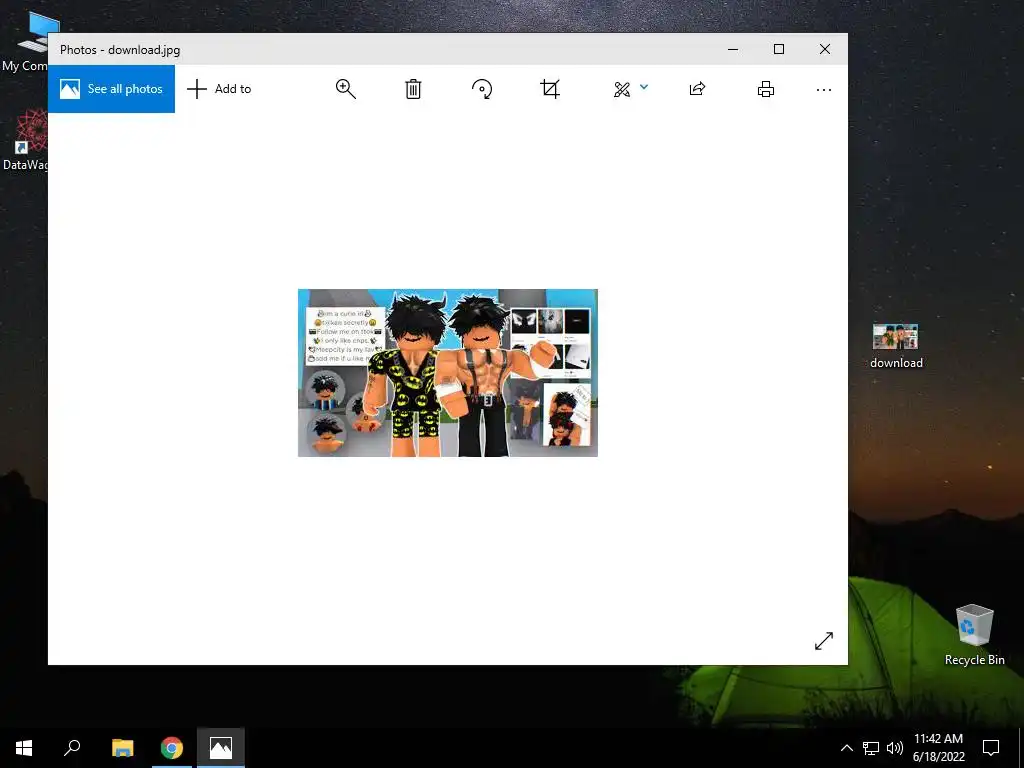
Task: Open the clock showing 11:42 AM
Action: point(938,748)
